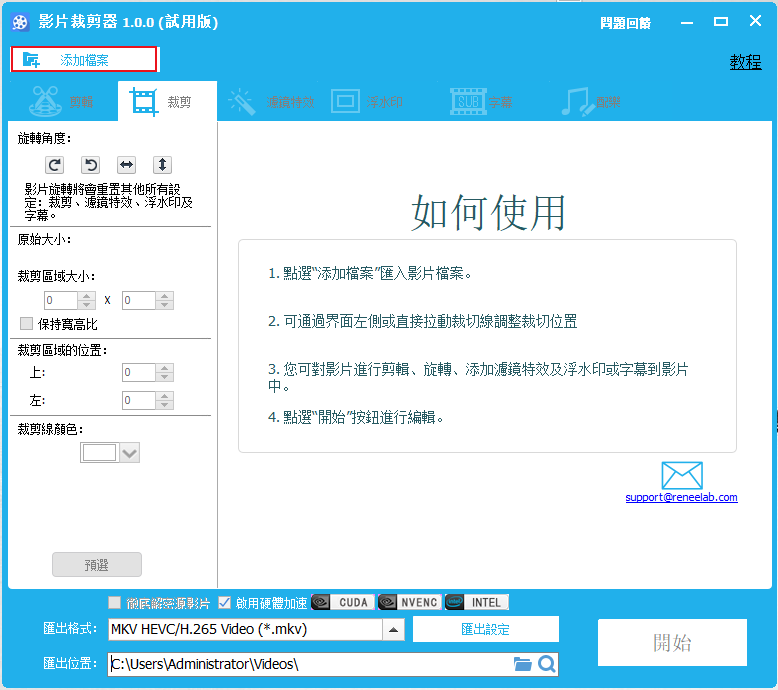Flip video vertically icon
This screenshot has height=690, width=778.
click(162, 165)
